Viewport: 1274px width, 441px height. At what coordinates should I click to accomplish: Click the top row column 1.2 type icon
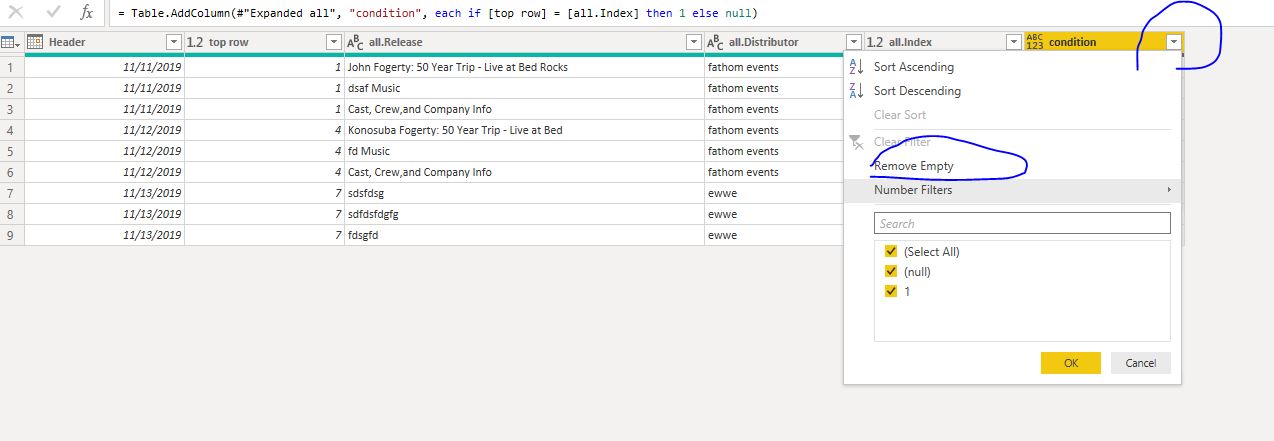pos(195,42)
